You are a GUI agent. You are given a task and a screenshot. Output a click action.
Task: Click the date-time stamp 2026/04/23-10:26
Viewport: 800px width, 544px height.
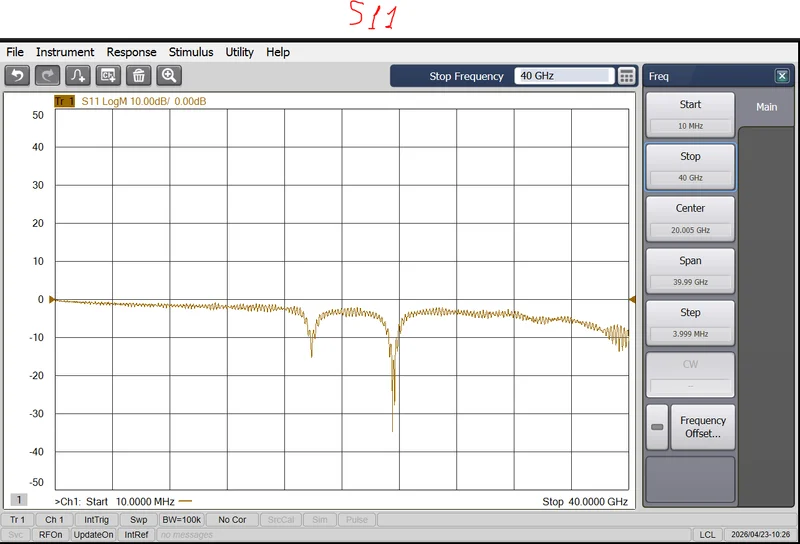(760, 534)
